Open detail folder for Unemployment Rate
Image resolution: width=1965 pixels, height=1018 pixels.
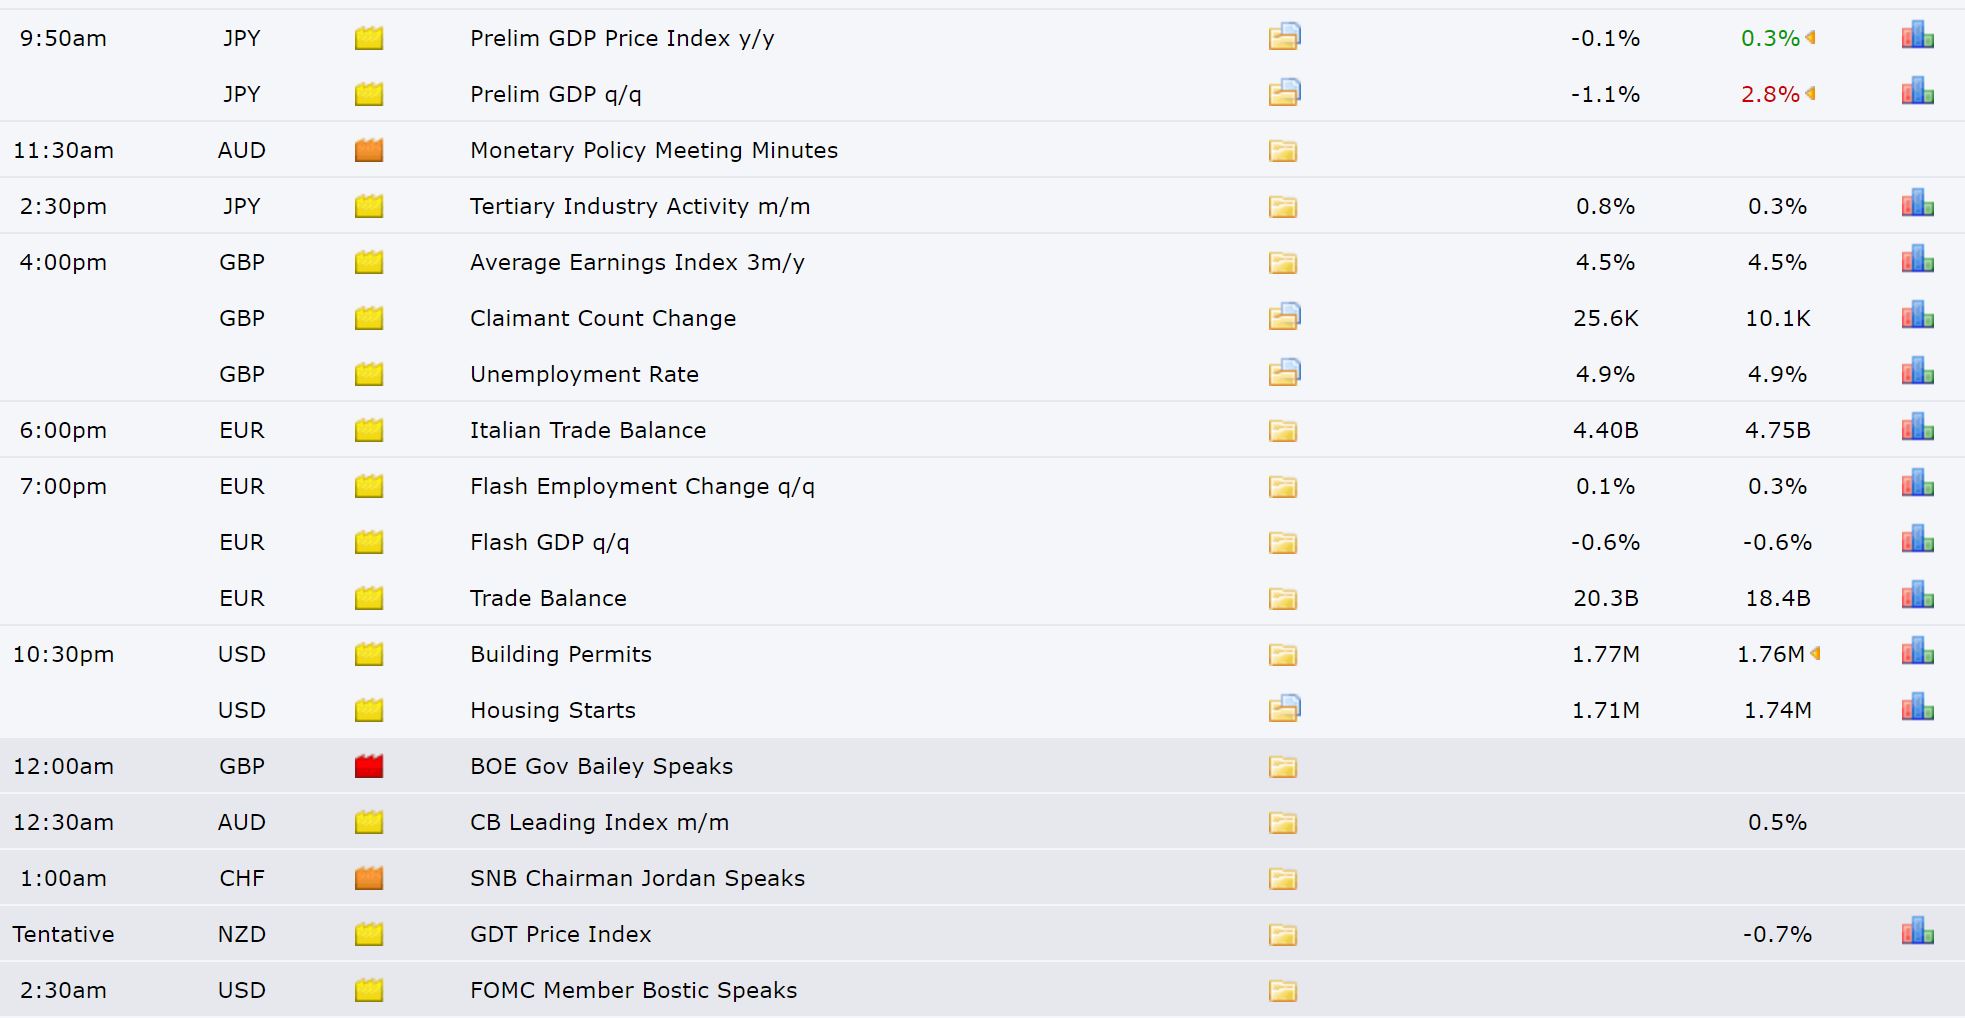click(x=1284, y=373)
